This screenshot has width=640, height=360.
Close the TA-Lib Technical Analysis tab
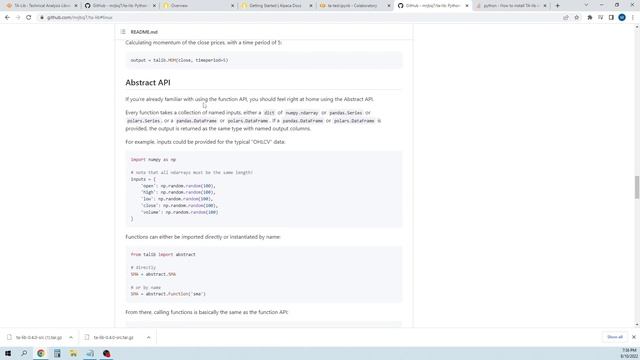[76, 6]
